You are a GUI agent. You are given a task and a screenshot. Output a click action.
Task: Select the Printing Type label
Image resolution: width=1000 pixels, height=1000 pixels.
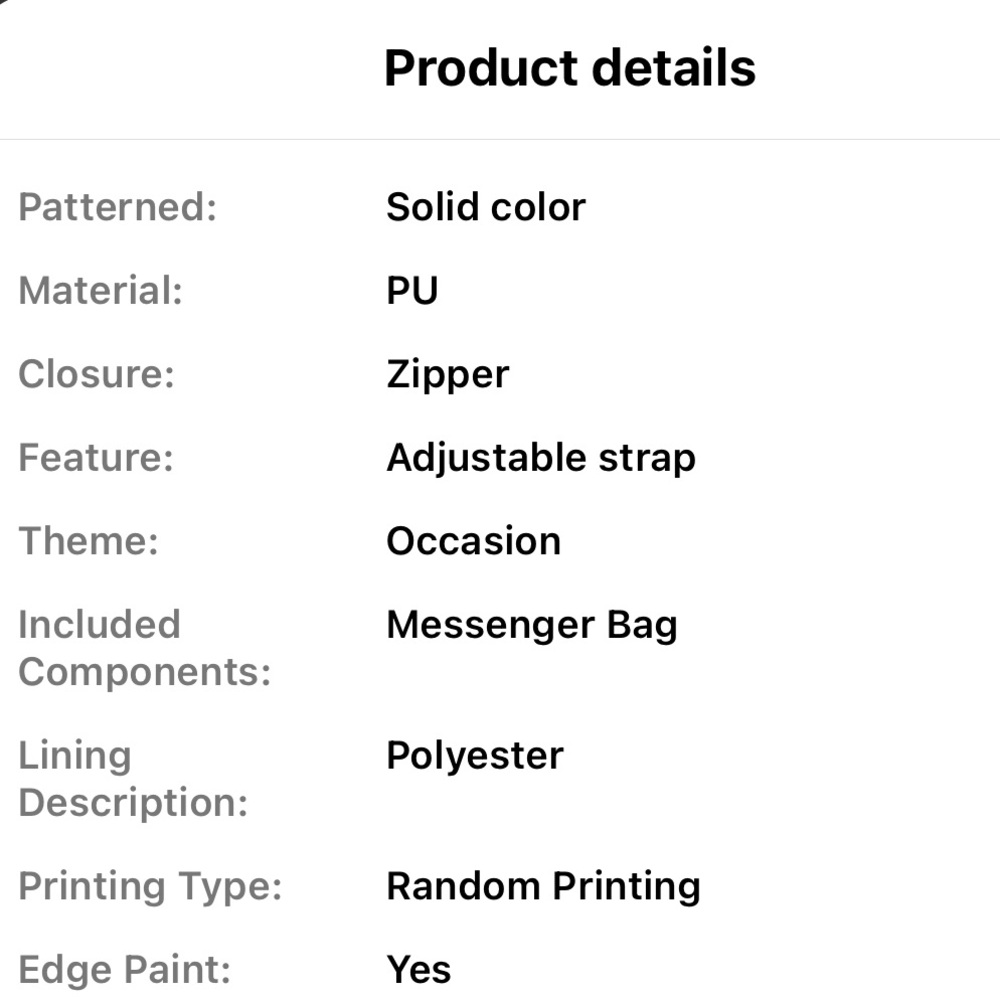pos(151,888)
